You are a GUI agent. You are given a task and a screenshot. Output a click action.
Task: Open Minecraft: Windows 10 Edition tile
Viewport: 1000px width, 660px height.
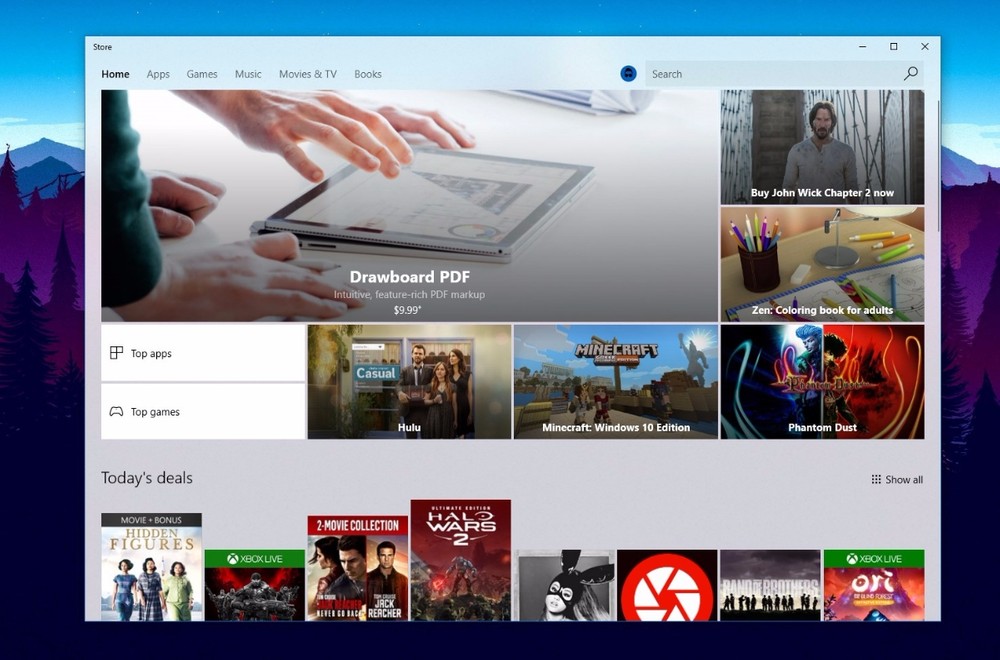(x=615, y=381)
